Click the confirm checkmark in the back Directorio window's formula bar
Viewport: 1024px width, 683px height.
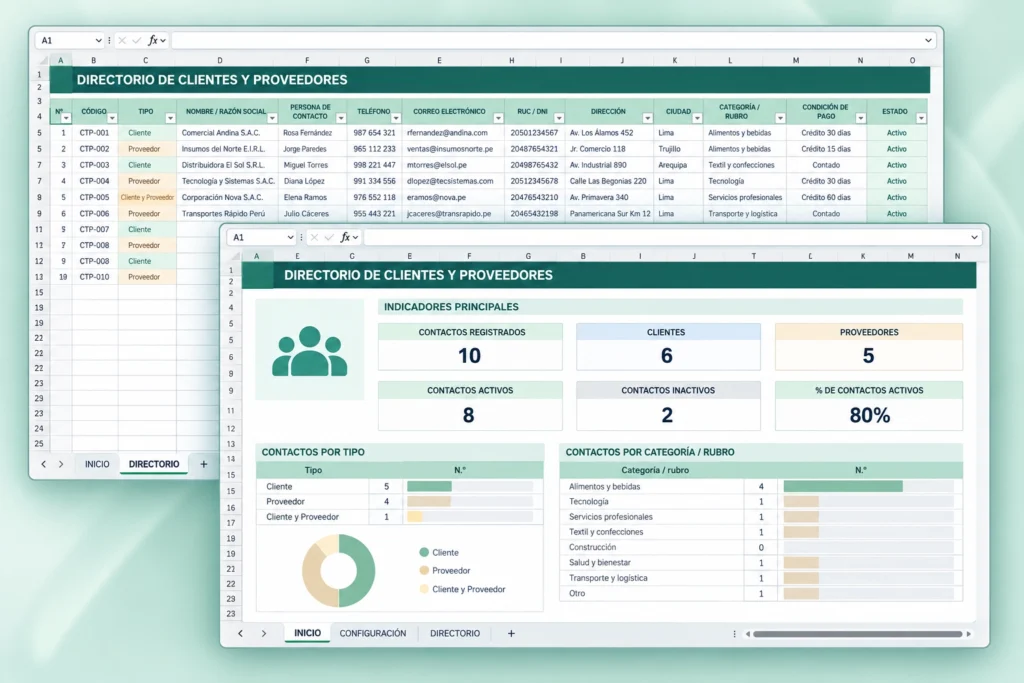[x=136, y=40]
